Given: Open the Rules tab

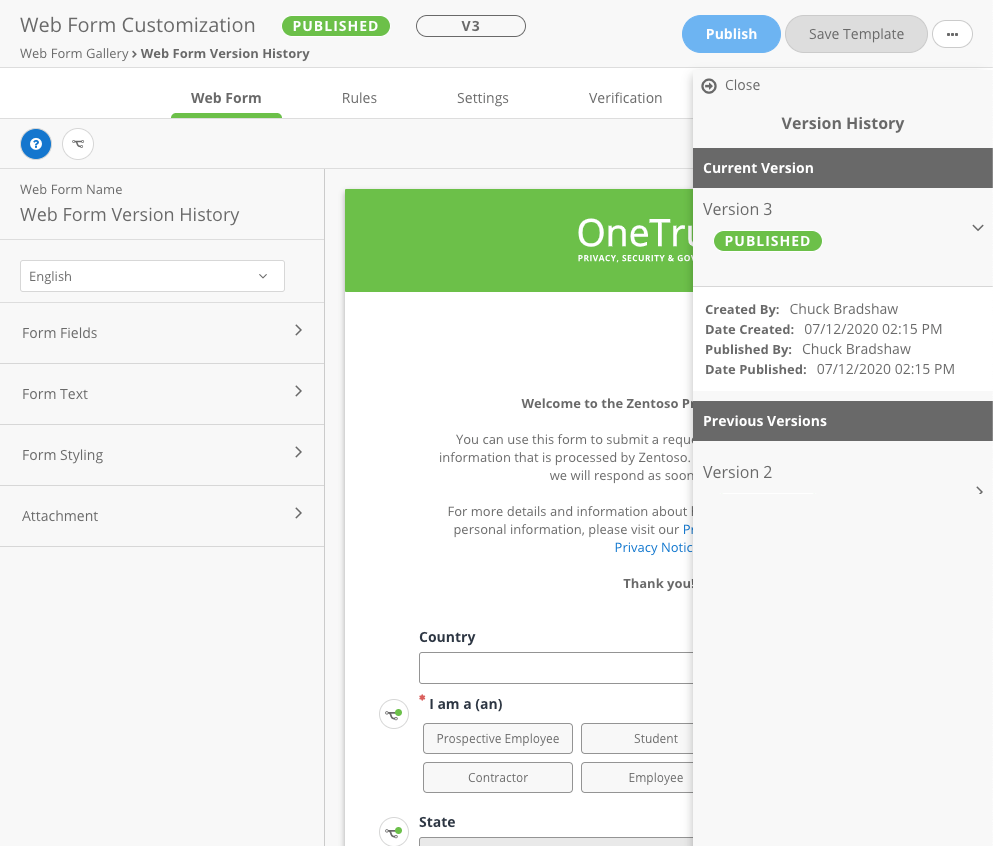Looking at the screenshot, I should click(359, 98).
